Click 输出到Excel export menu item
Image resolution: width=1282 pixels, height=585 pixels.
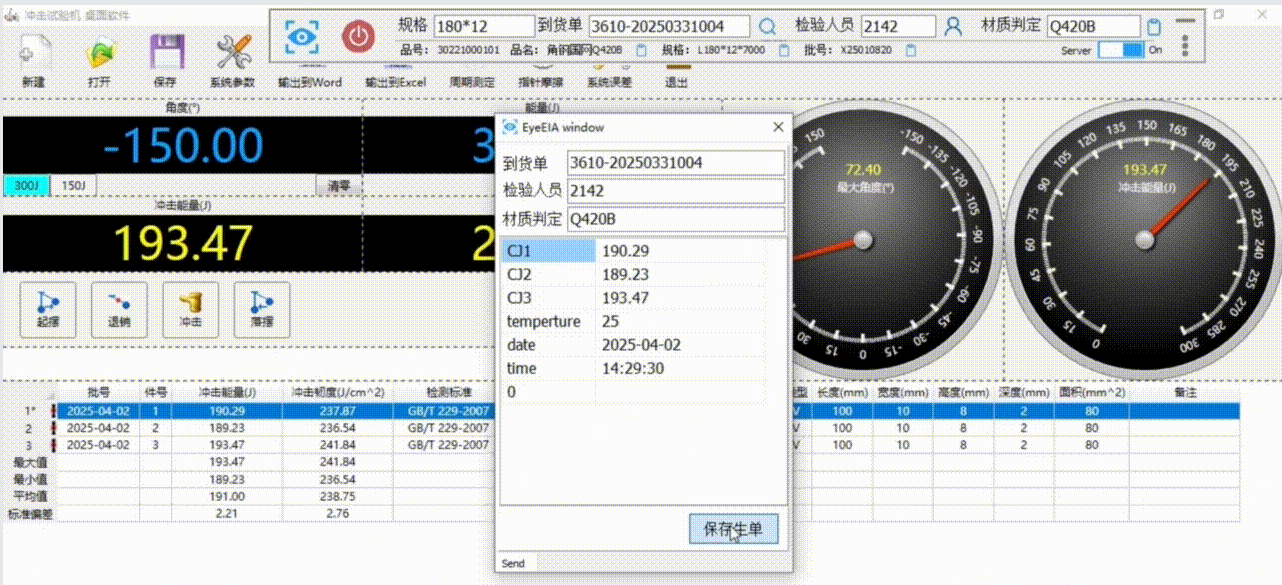point(396,83)
